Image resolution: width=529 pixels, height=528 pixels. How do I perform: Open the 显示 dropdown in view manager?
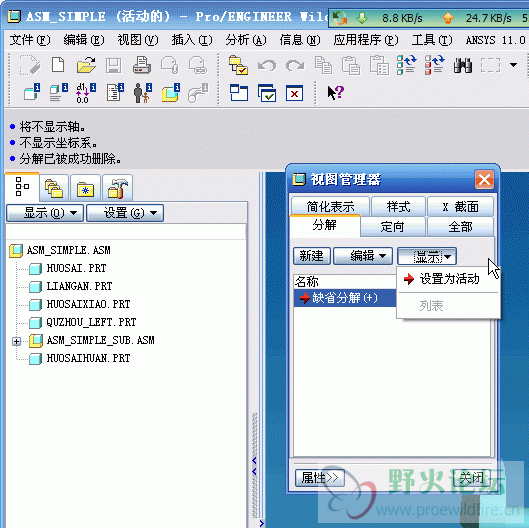pos(427,256)
